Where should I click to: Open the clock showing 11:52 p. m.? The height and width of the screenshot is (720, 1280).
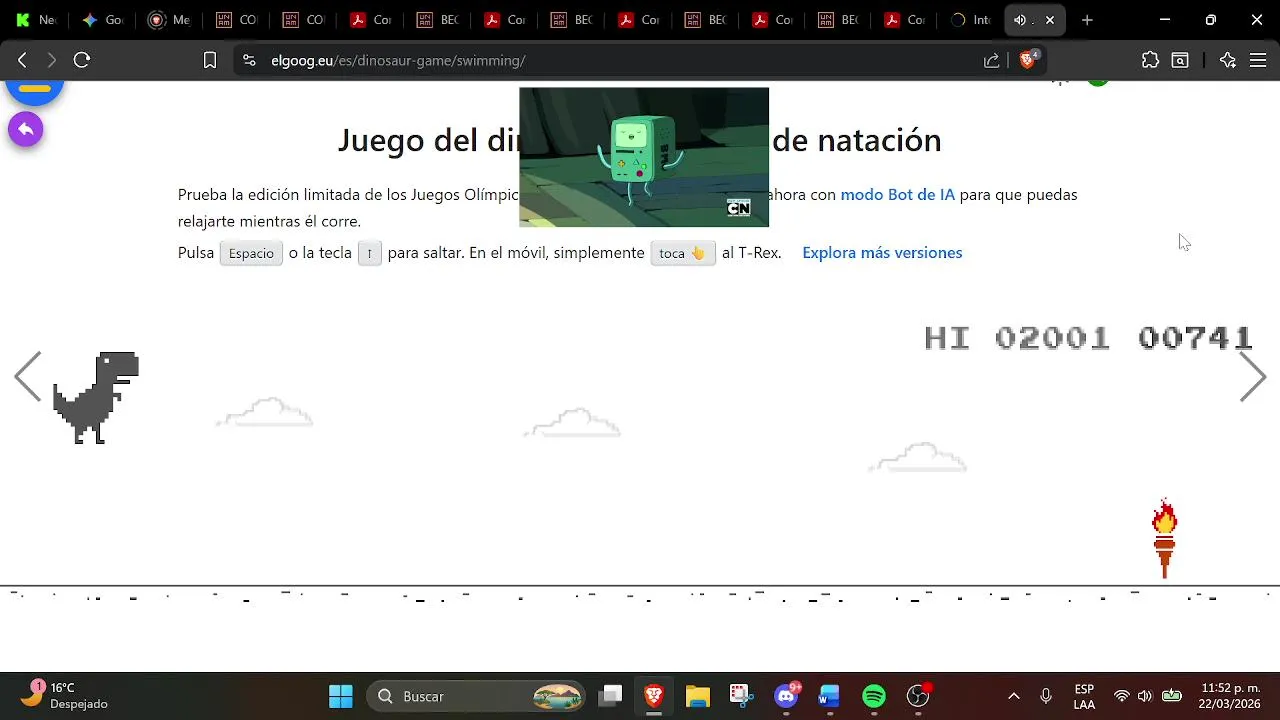[x=1231, y=696]
